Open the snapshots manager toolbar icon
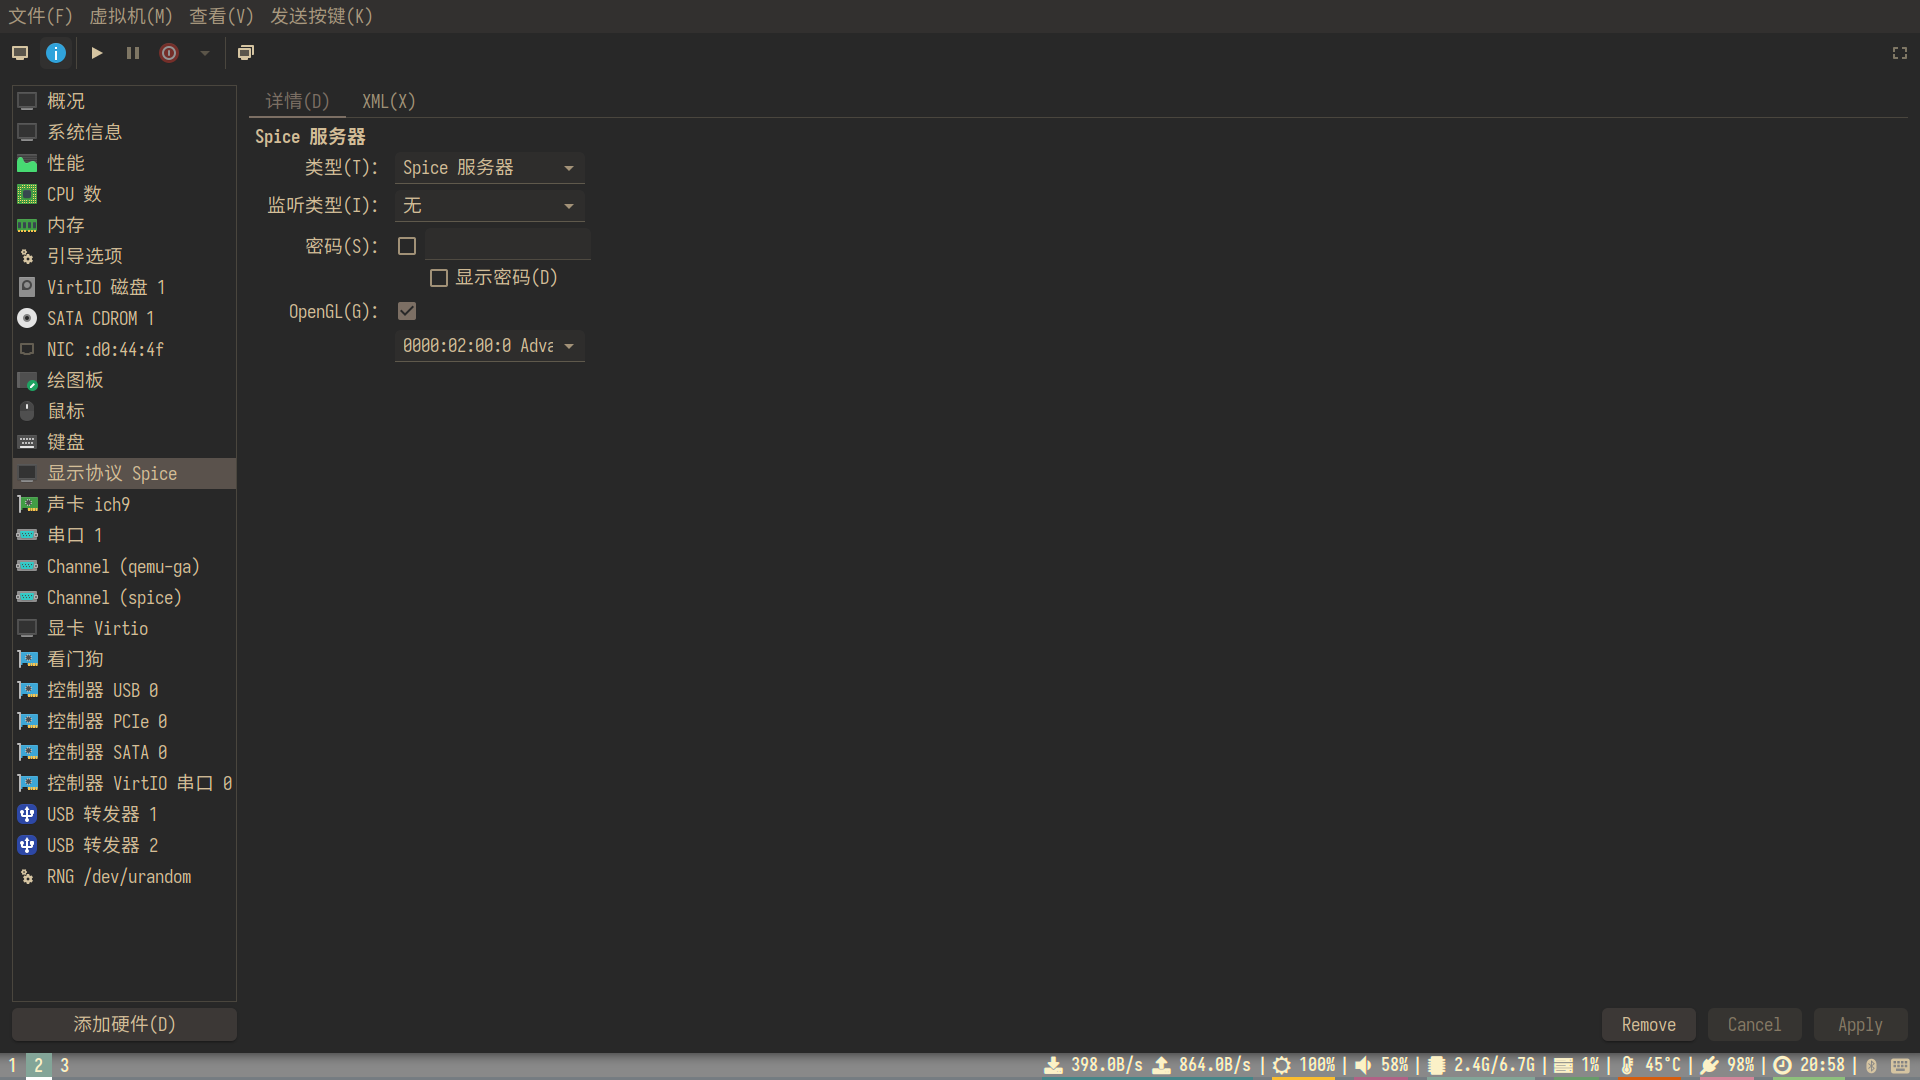This screenshot has width=1920, height=1080. tap(246, 53)
